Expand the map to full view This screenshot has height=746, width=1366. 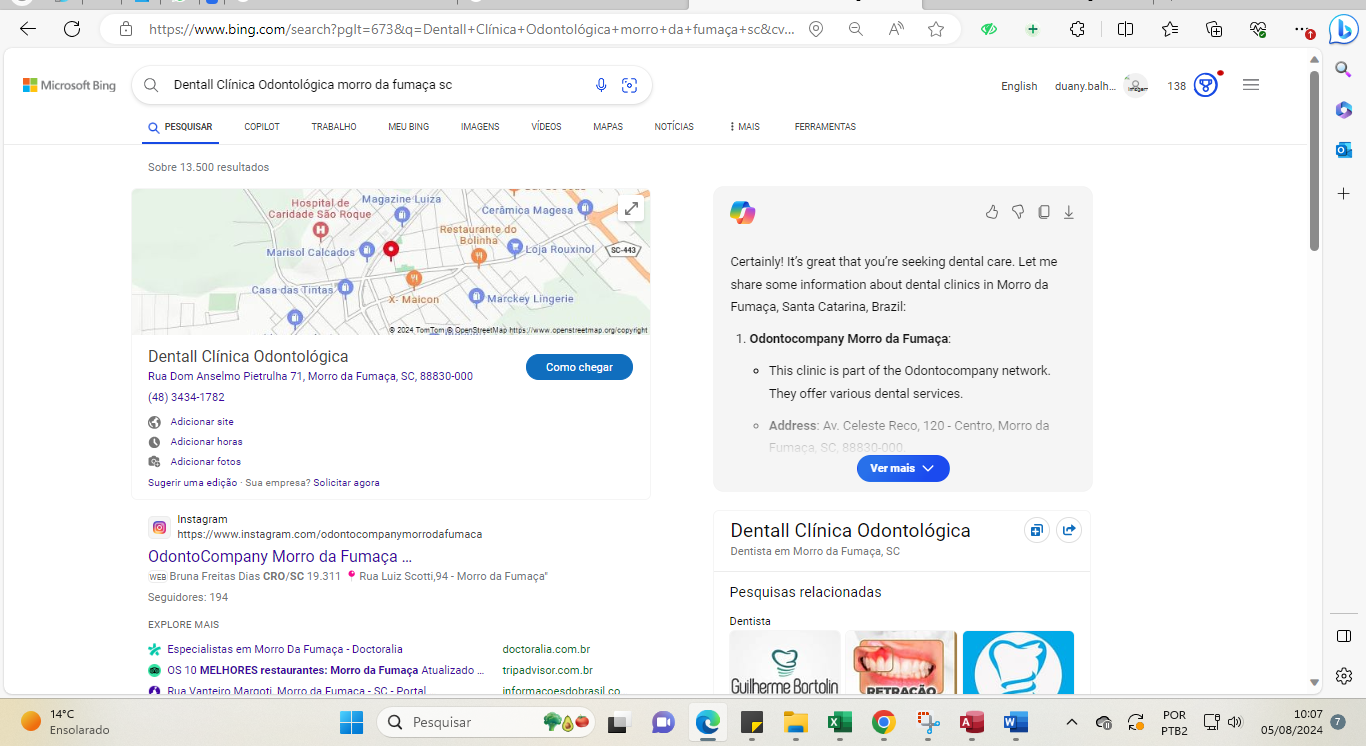pos(630,209)
